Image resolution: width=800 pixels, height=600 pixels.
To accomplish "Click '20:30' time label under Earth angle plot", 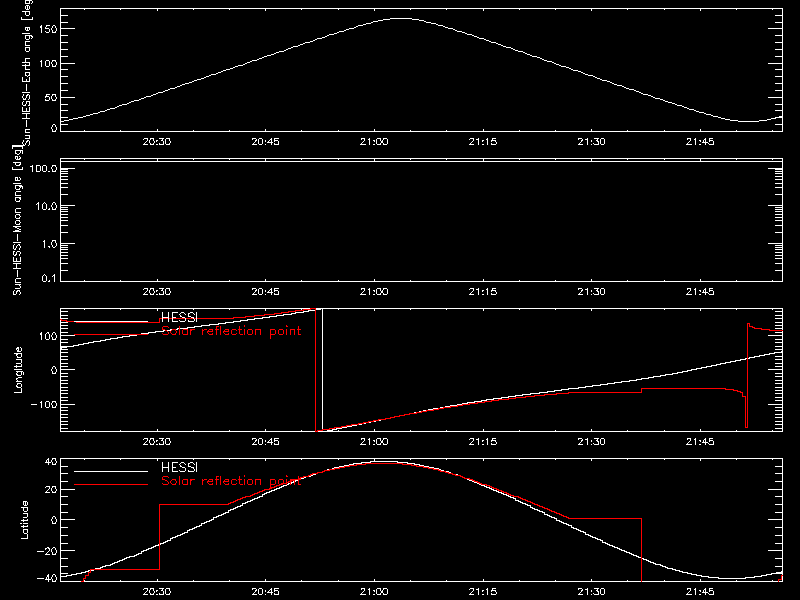I will pos(157,142).
